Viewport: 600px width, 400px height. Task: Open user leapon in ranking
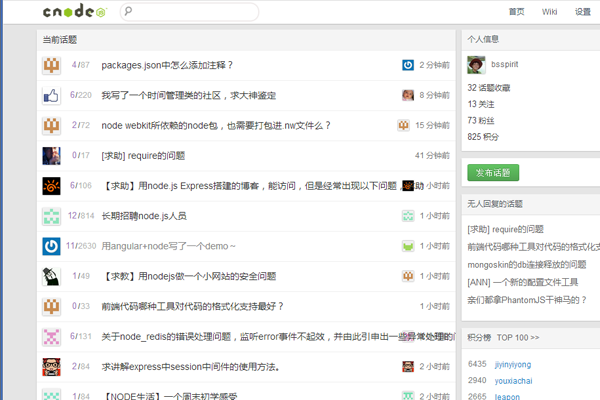pos(507,397)
